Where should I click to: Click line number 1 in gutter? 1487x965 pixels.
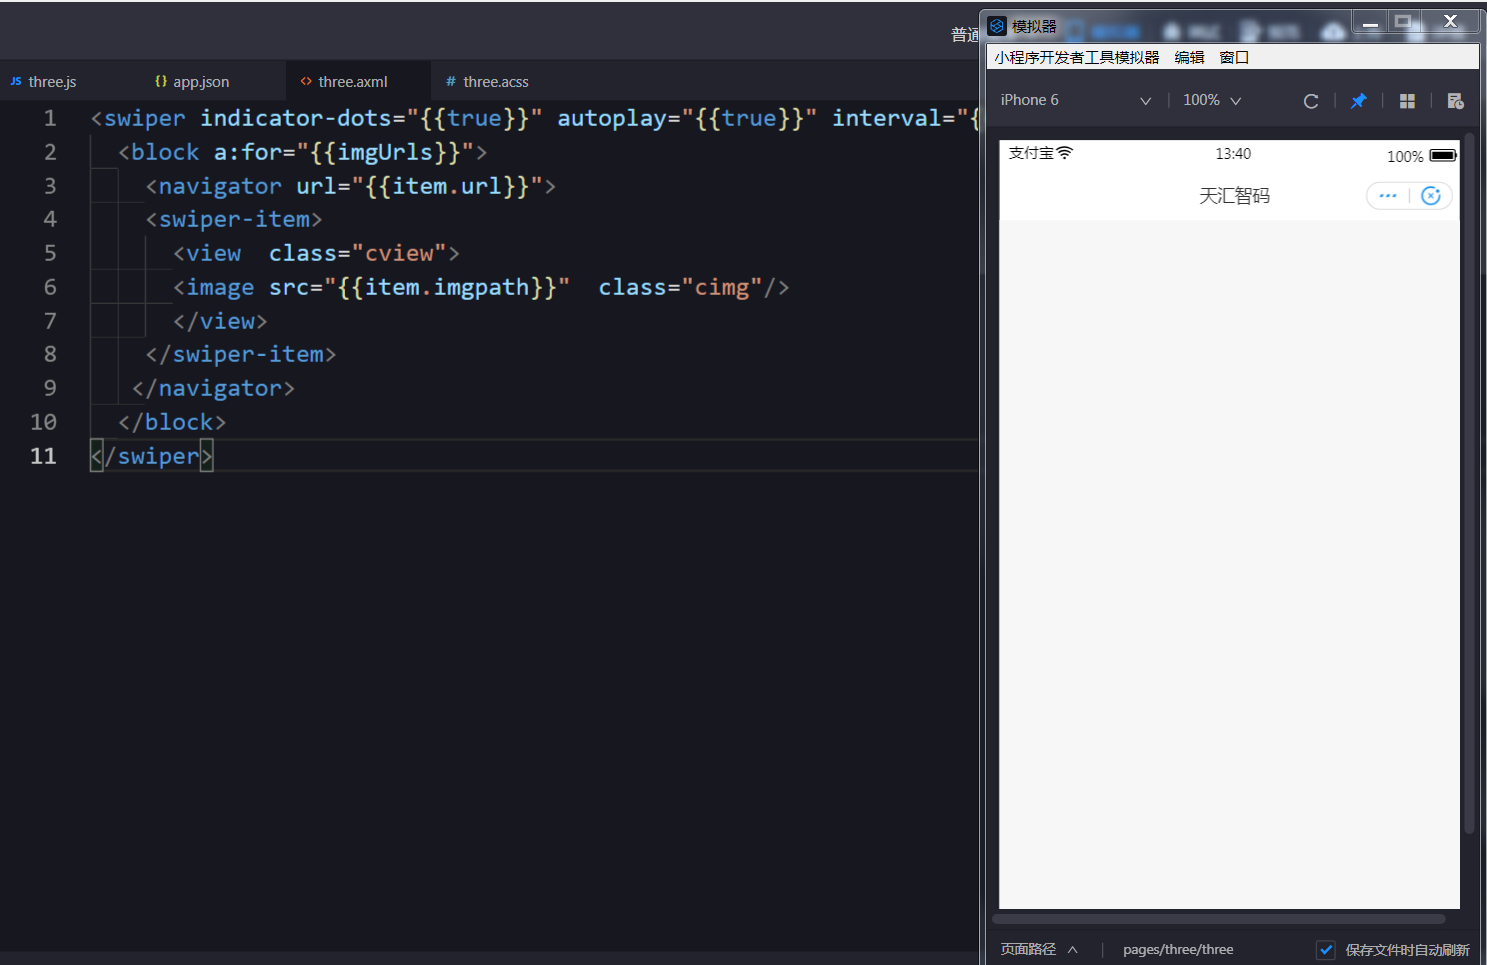click(x=50, y=118)
